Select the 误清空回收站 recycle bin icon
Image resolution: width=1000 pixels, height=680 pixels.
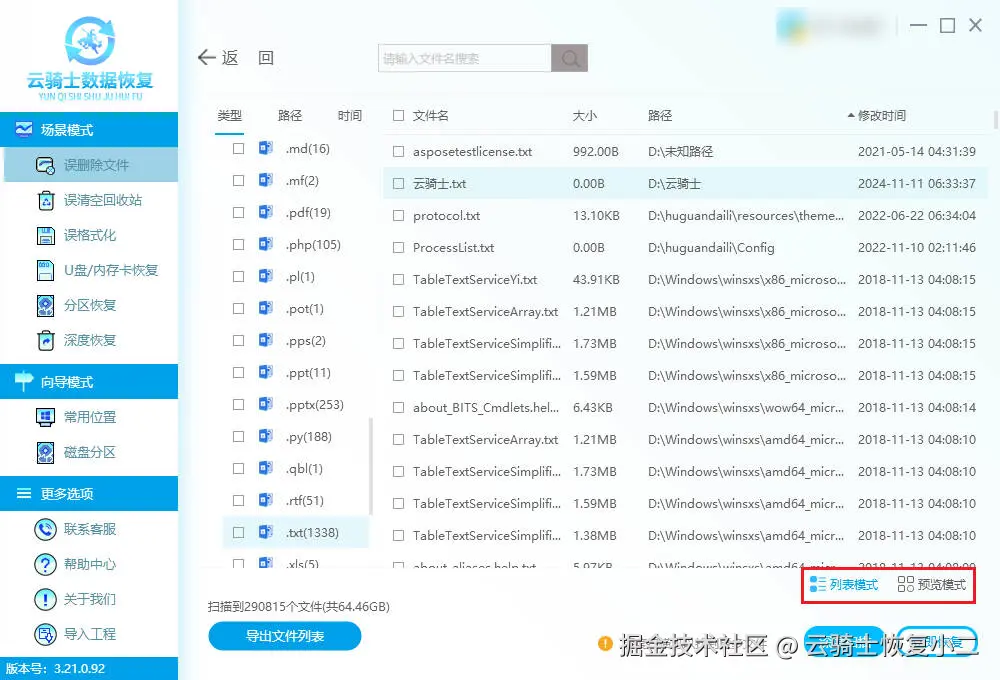tap(45, 200)
